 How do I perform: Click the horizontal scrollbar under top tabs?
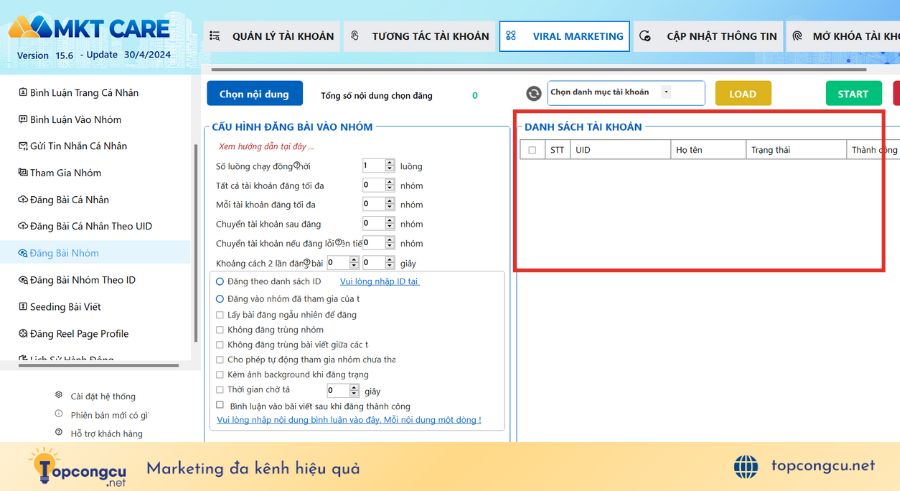point(538,69)
